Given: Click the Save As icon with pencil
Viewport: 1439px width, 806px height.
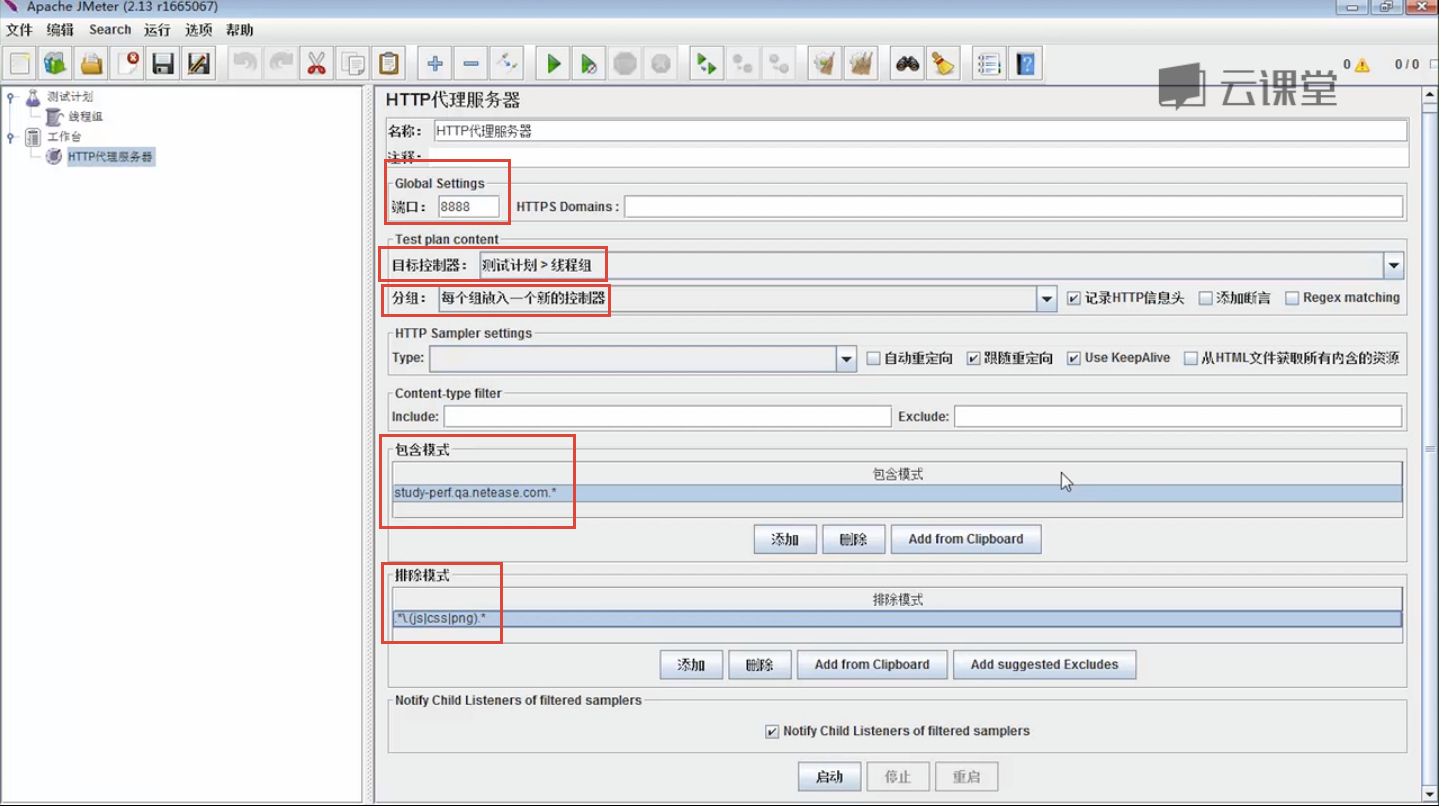Looking at the screenshot, I should click(x=199, y=64).
